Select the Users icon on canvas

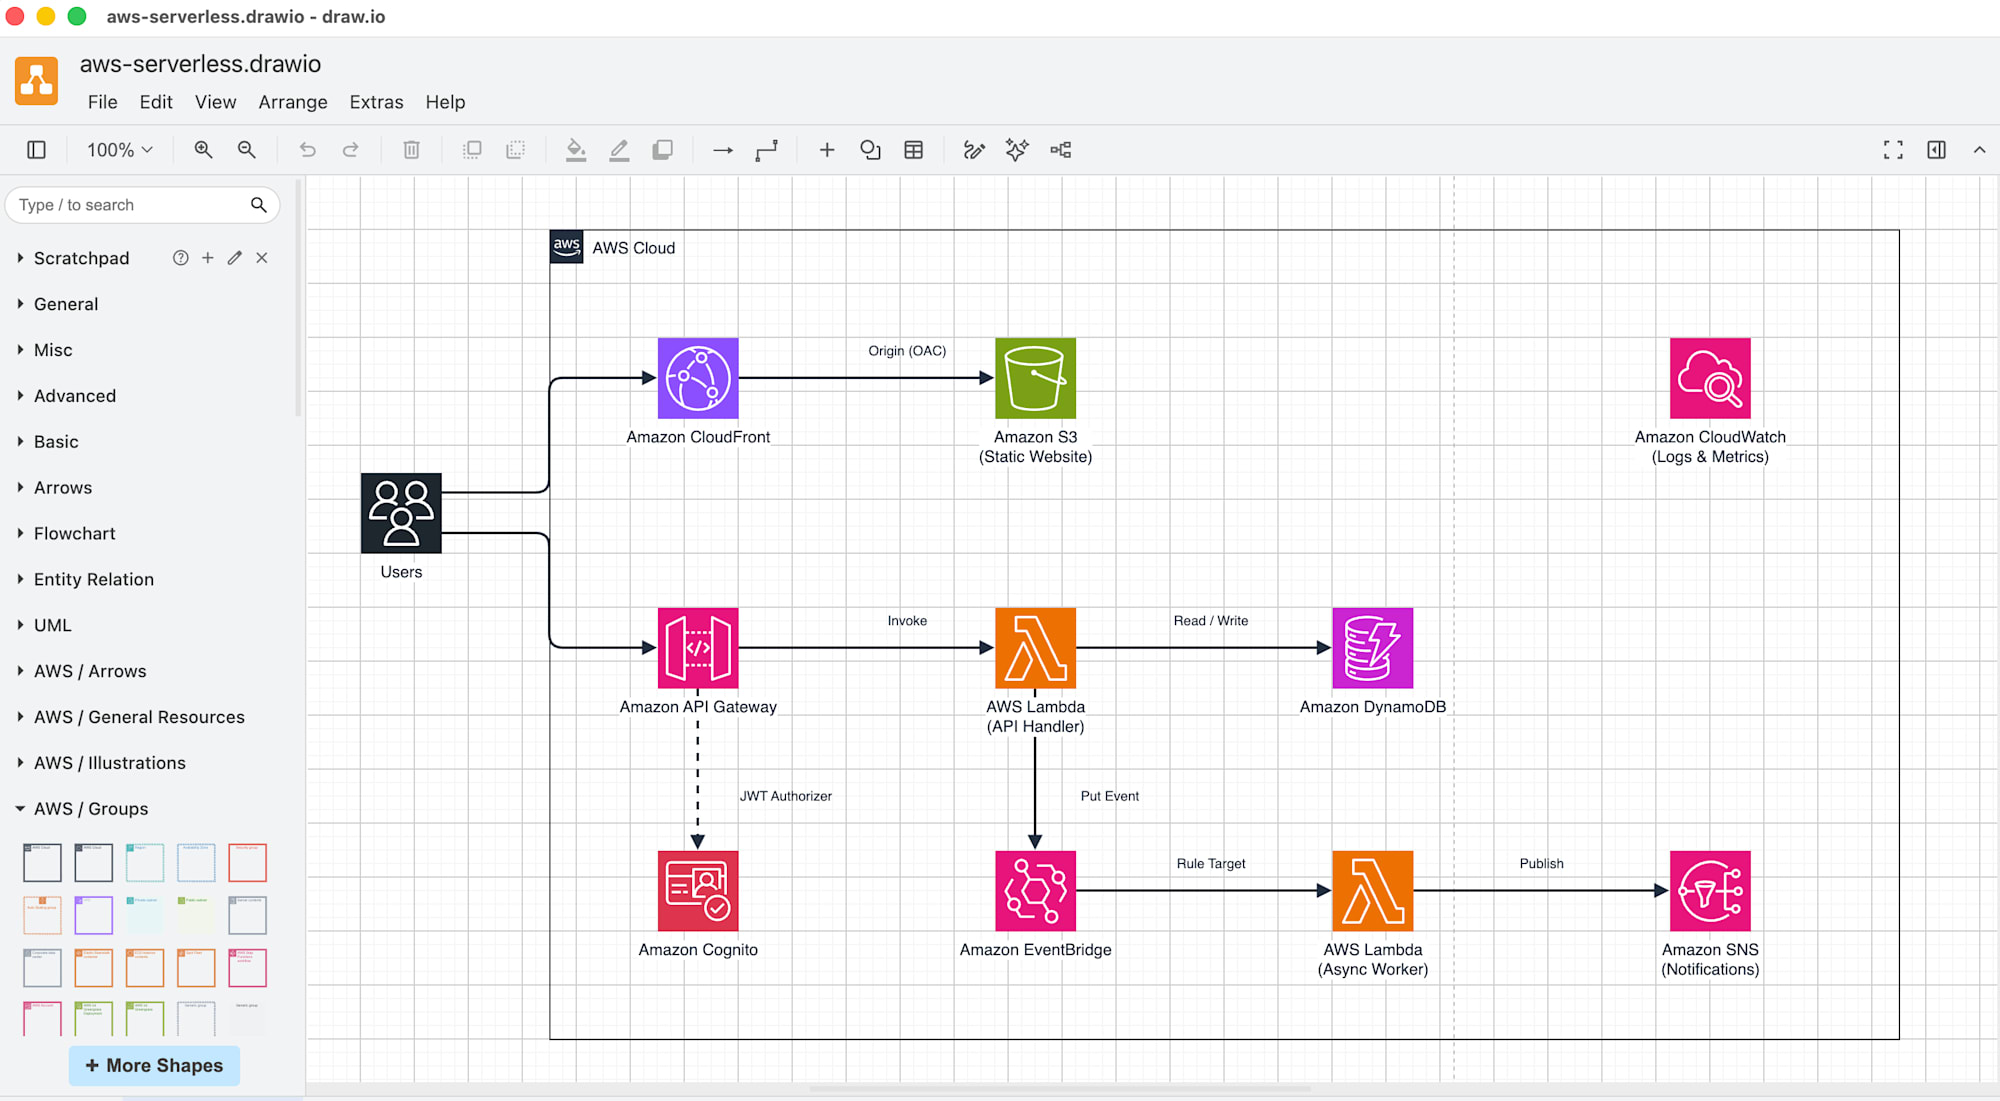[x=401, y=513]
